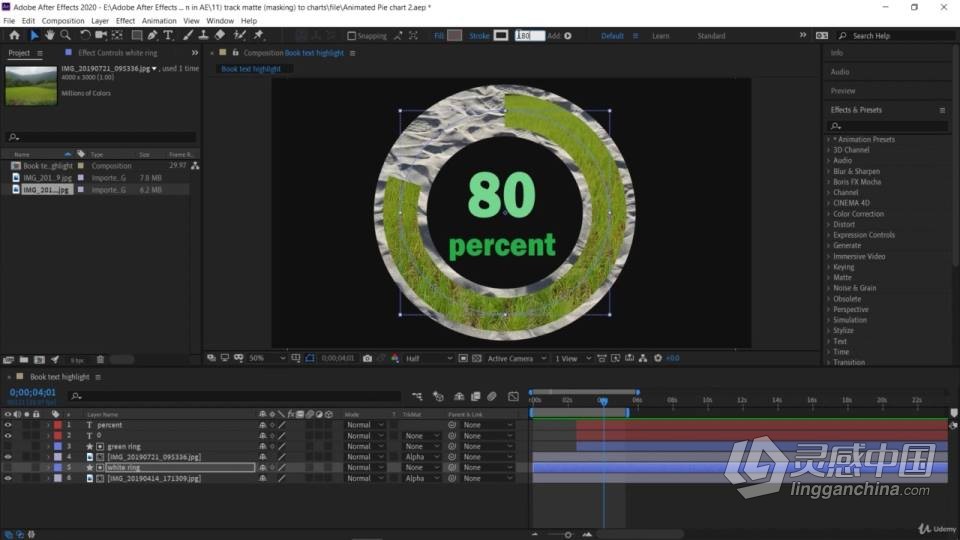Open the File menu
This screenshot has height=540, width=960.
click(9, 21)
